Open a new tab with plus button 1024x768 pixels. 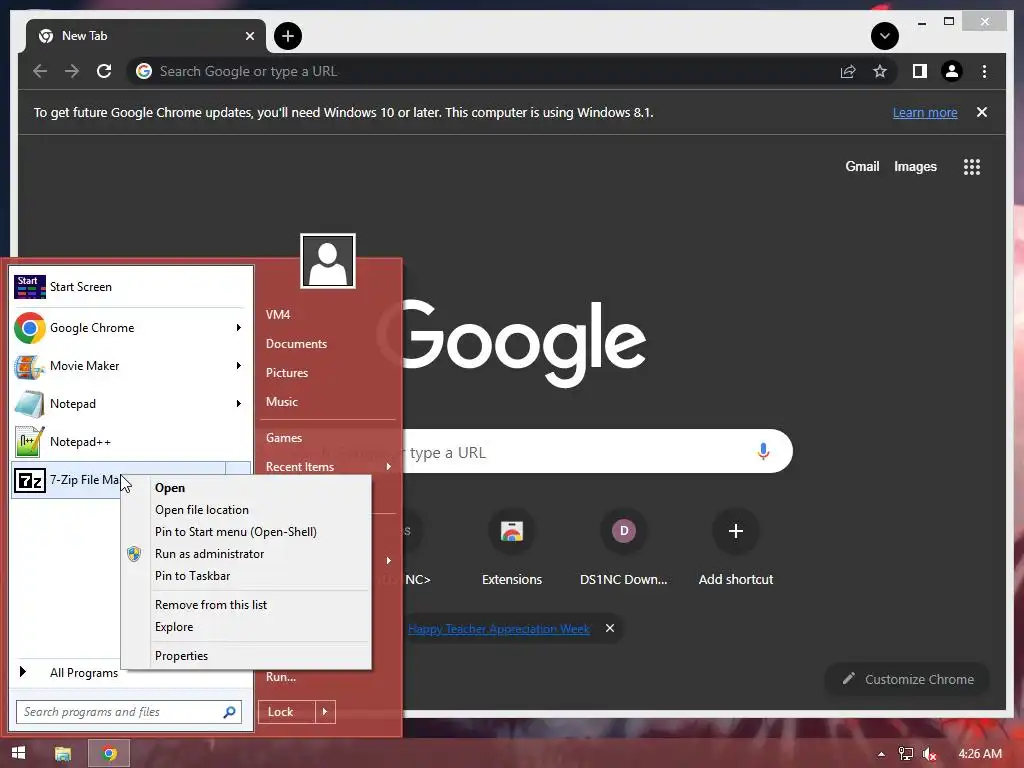pos(288,36)
